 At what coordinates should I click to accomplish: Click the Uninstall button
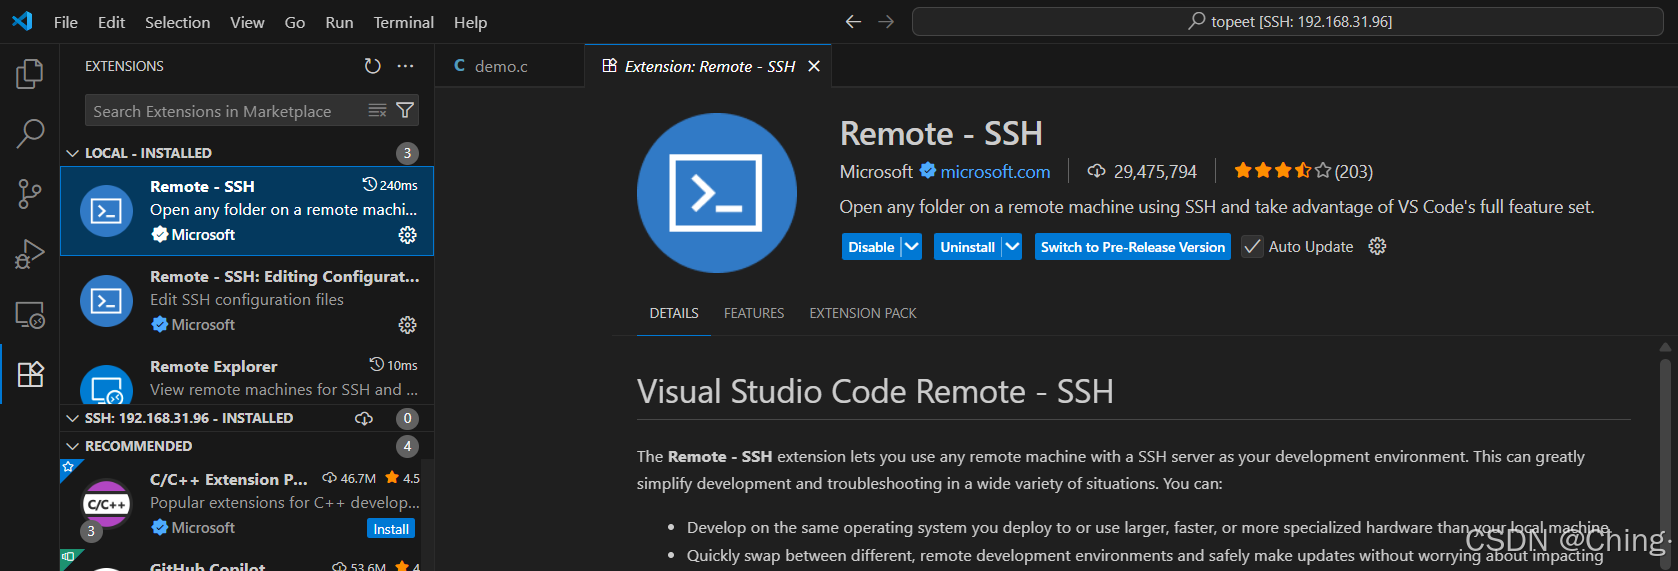click(967, 247)
